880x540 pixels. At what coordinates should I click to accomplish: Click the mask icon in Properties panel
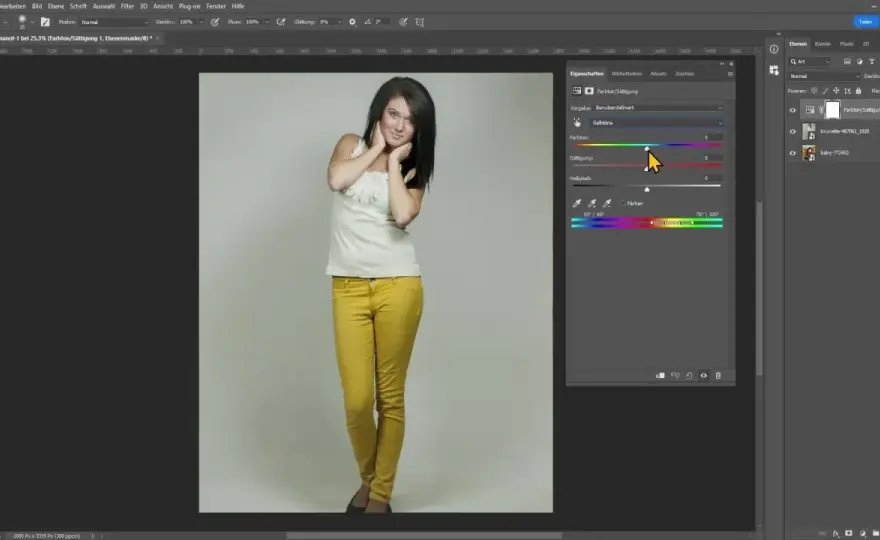[x=589, y=91]
